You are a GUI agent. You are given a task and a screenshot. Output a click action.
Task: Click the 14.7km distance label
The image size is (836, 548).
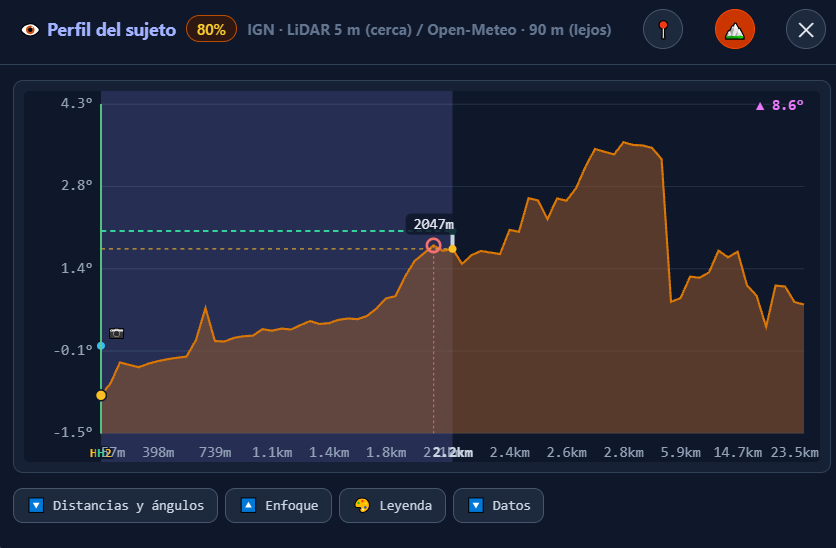pos(738,453)
